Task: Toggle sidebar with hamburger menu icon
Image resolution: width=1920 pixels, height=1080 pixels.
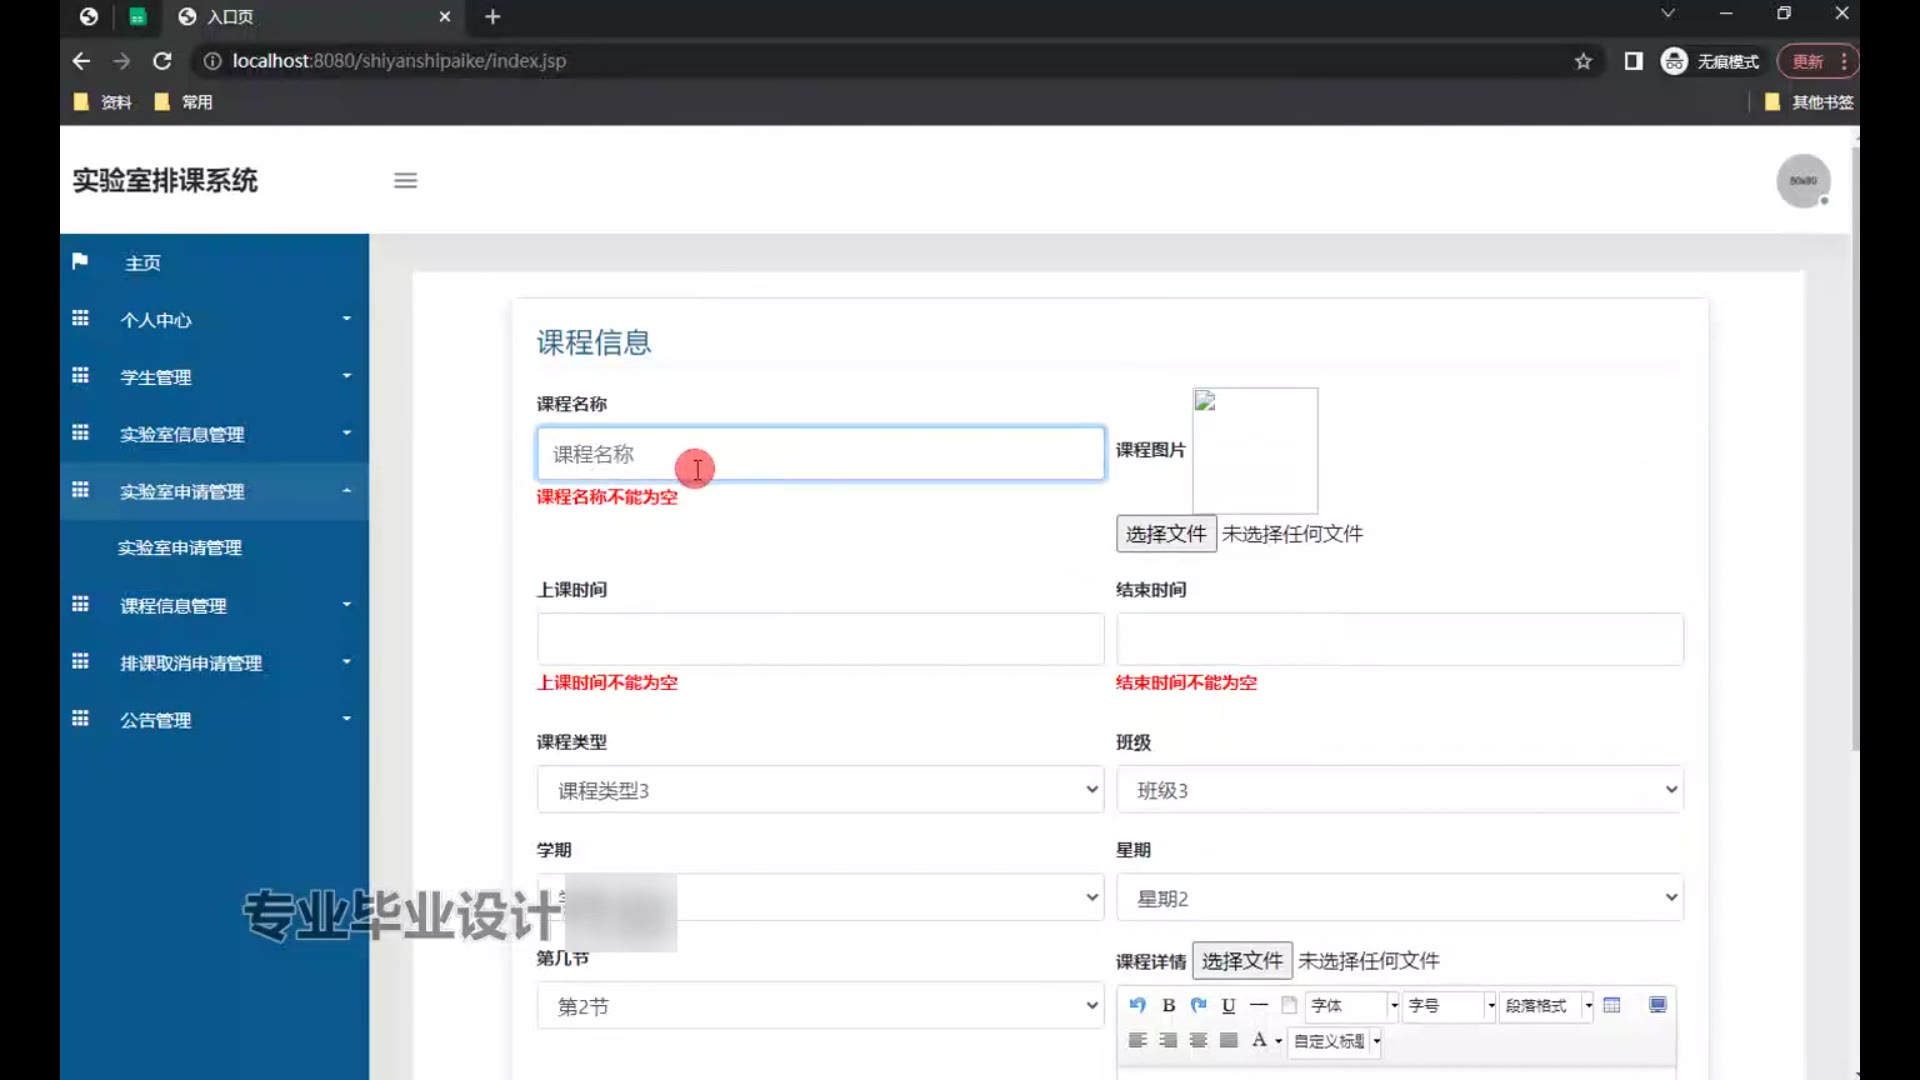Action: 405,181
